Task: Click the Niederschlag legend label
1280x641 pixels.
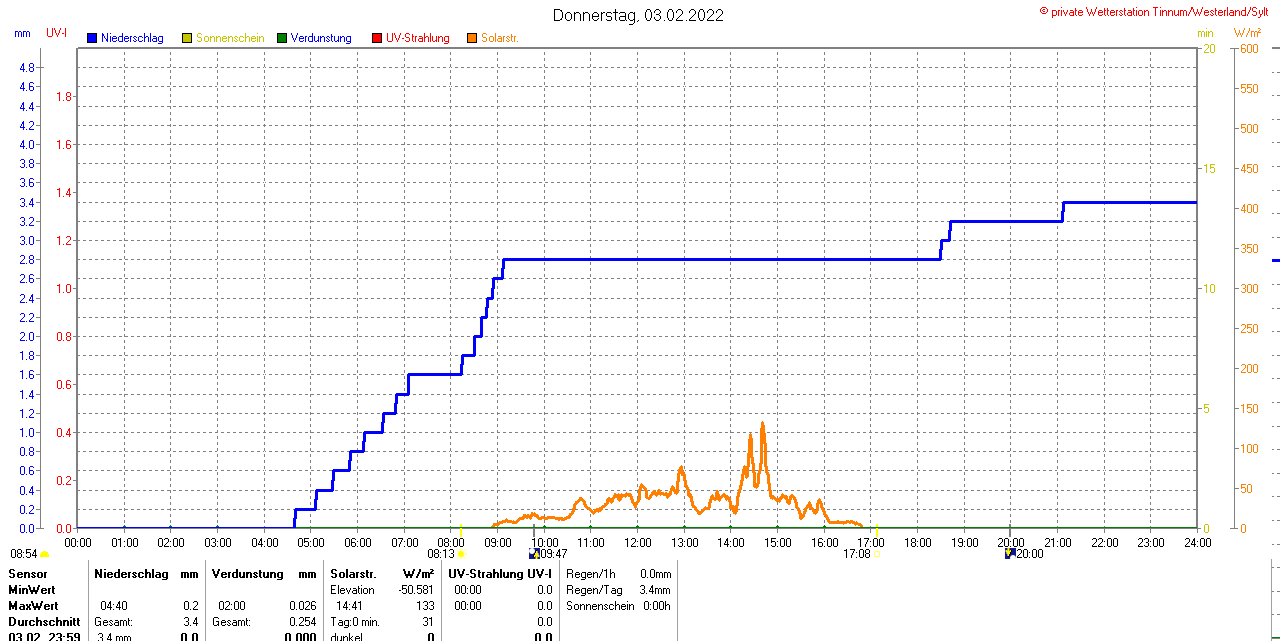Action: [132, 38]
